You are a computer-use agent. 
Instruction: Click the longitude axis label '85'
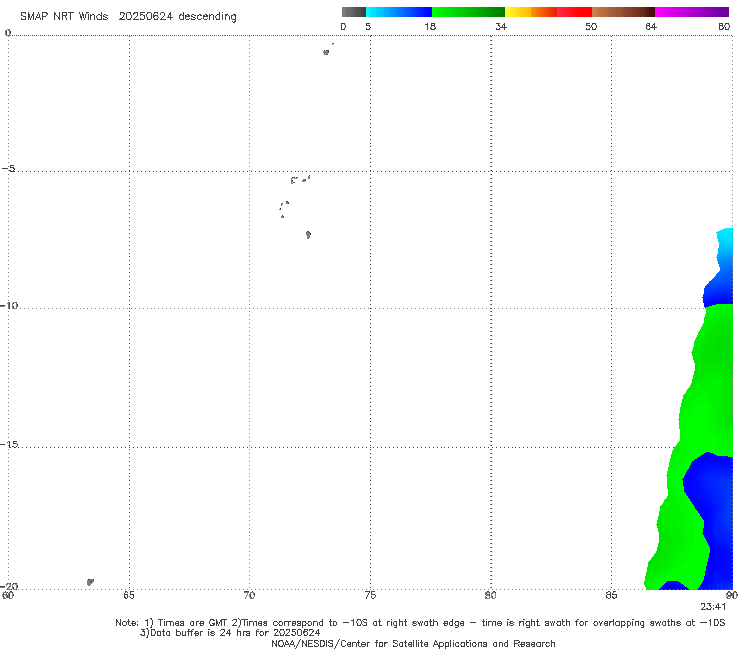611,595
